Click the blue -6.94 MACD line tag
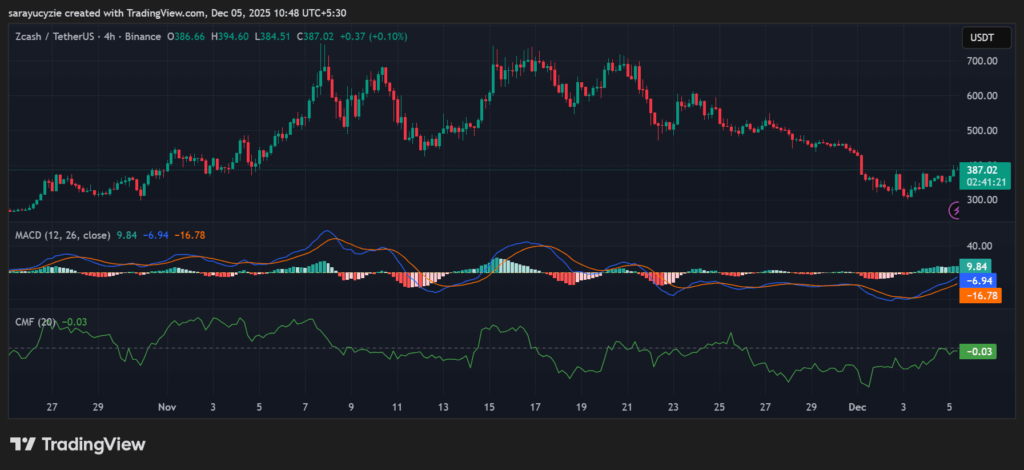 [x=977, y=281]
